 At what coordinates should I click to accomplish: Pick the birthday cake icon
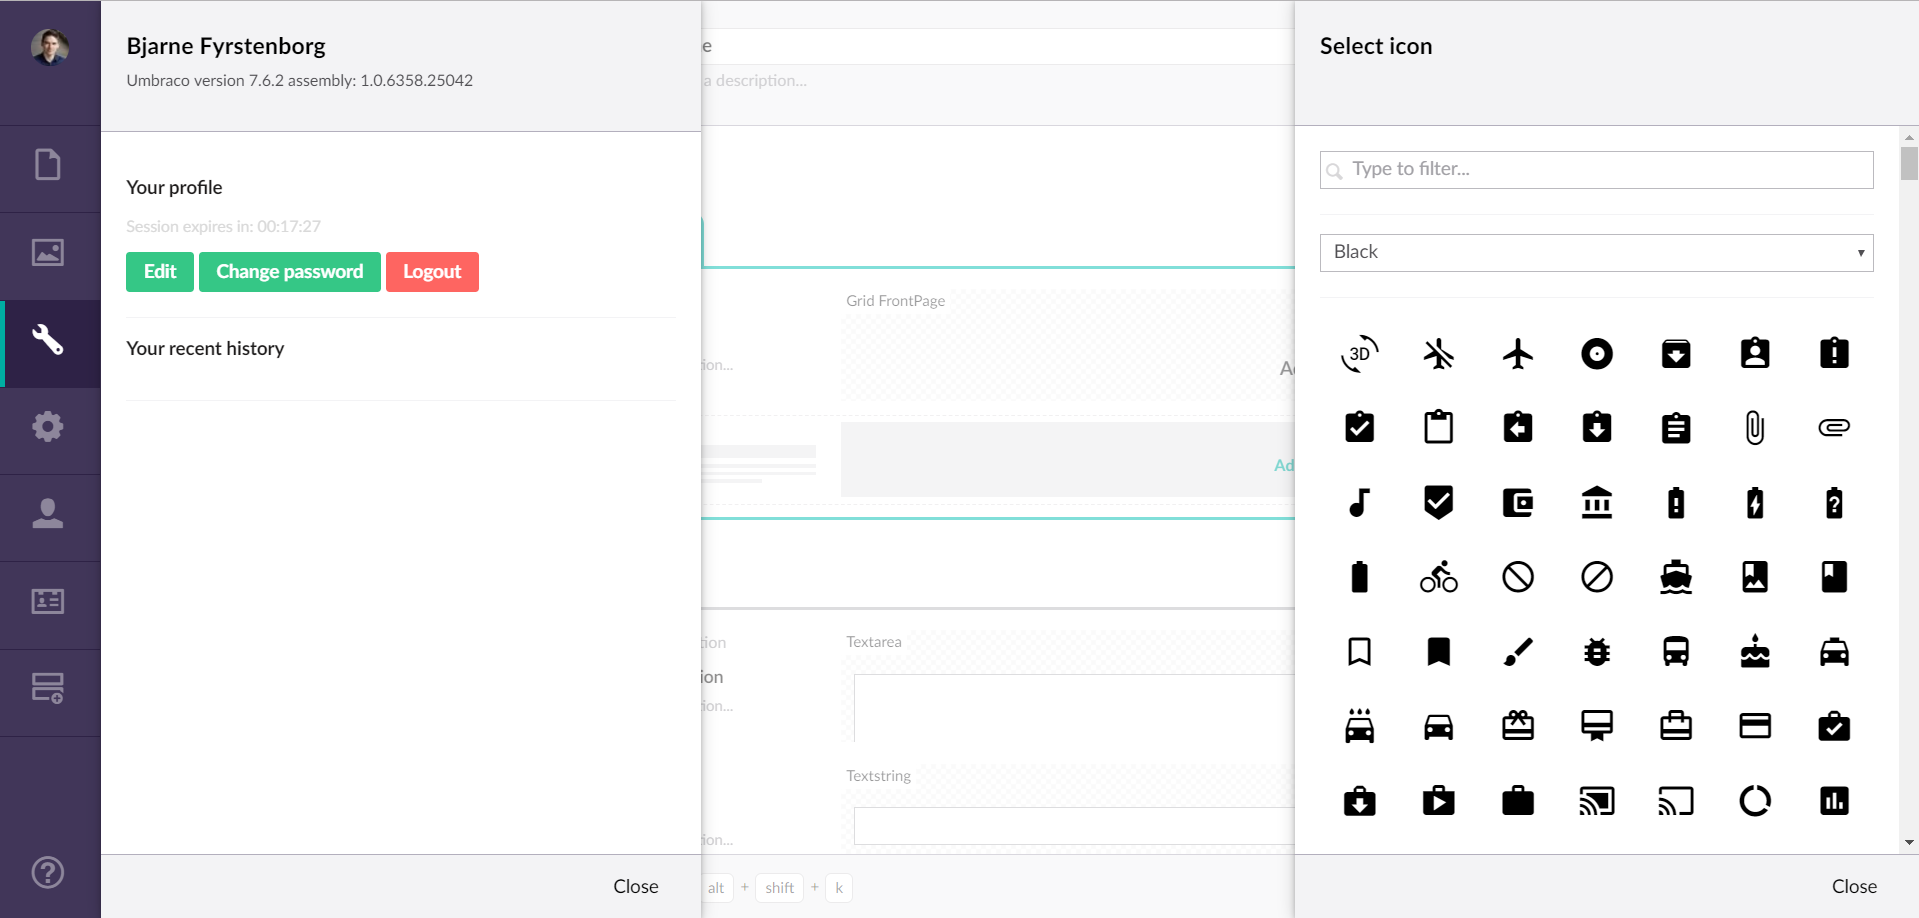1754,652
